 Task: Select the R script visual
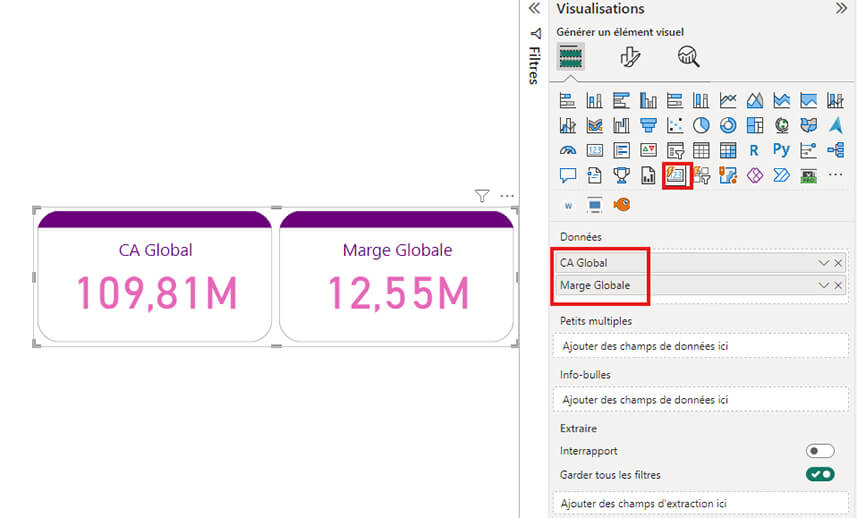coord(755,150)
